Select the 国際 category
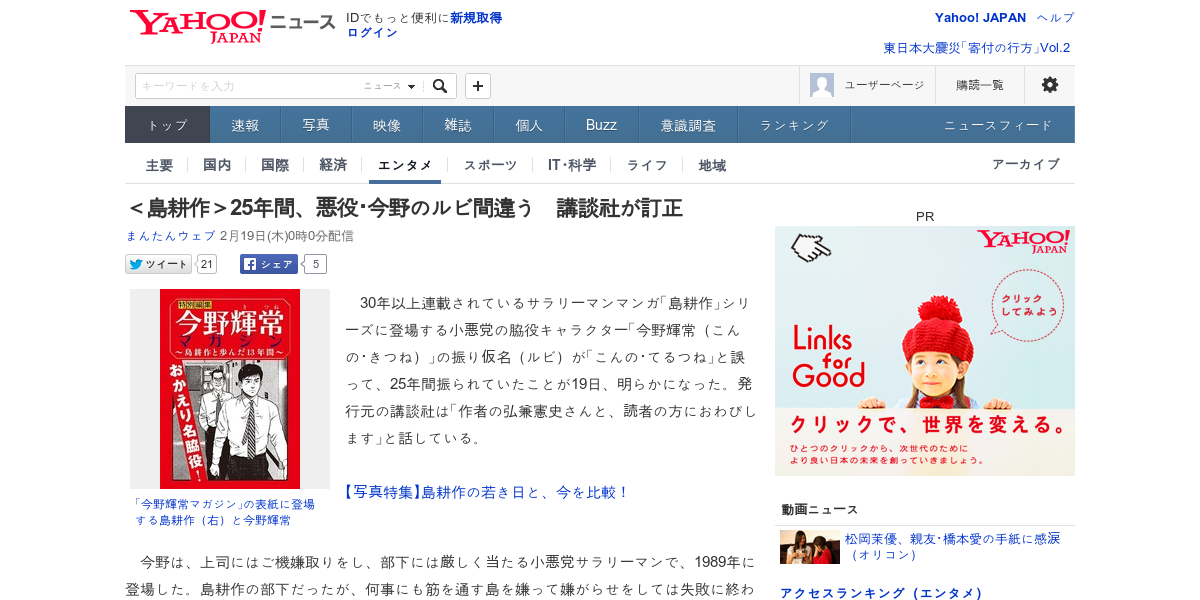1200x600 pixels. click(x=275, y=165)
